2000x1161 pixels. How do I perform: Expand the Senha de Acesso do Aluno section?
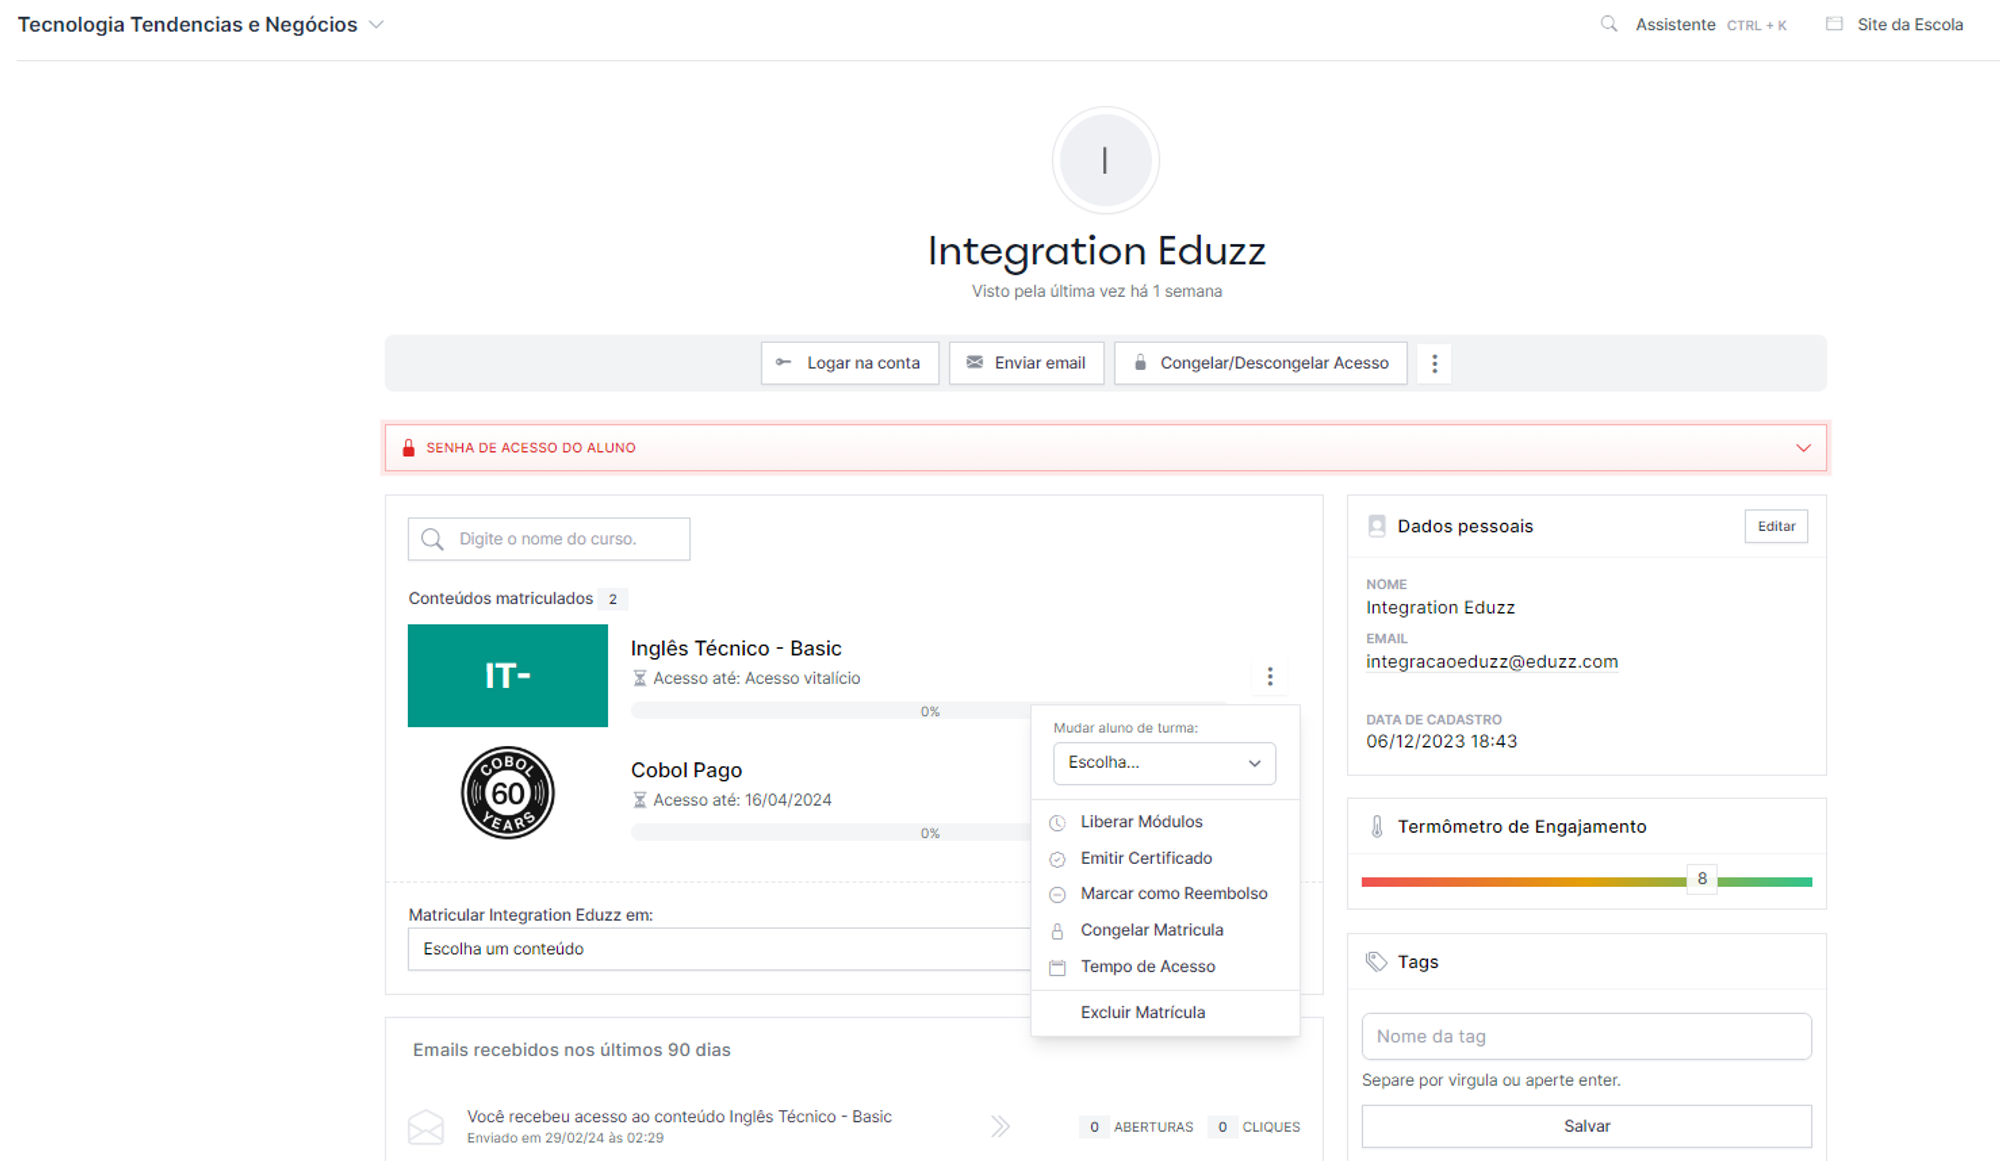coord(1803,448)
